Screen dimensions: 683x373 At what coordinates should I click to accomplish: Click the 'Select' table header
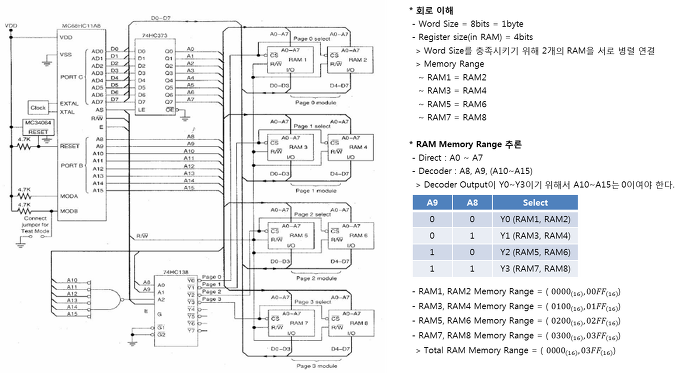coord(535,203)
